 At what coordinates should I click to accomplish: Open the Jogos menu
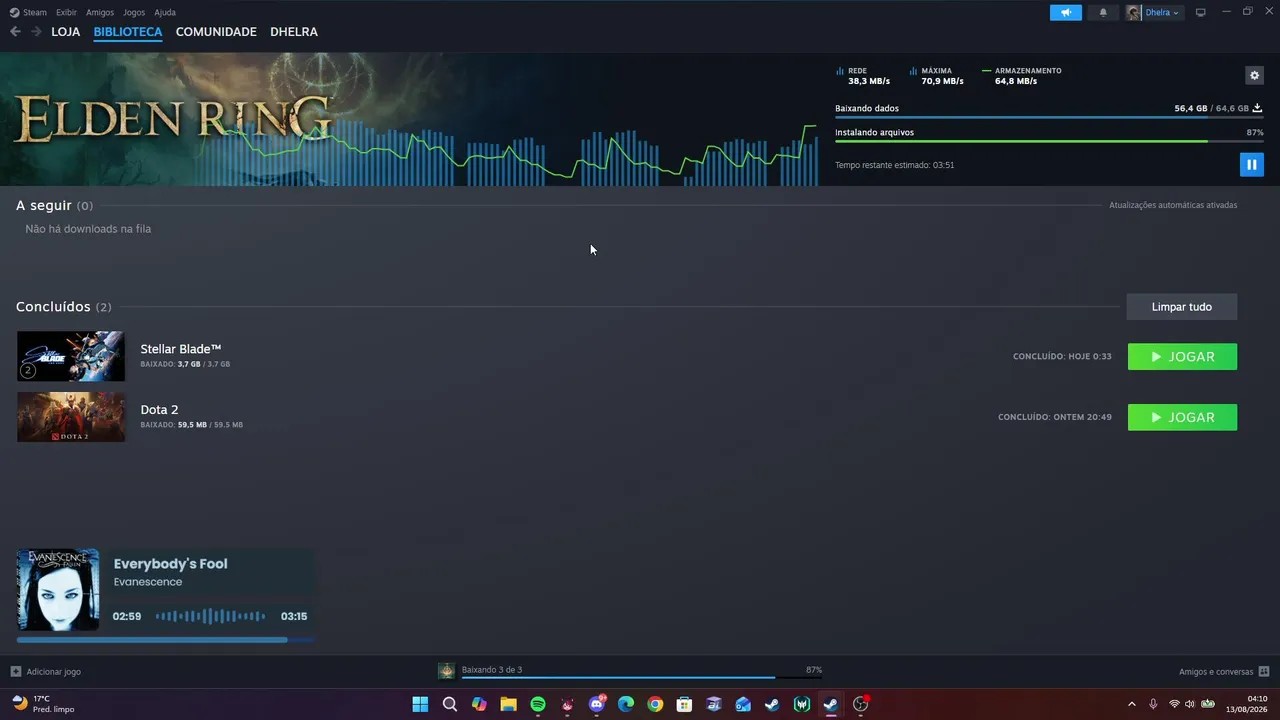click(x=134, y=12)
